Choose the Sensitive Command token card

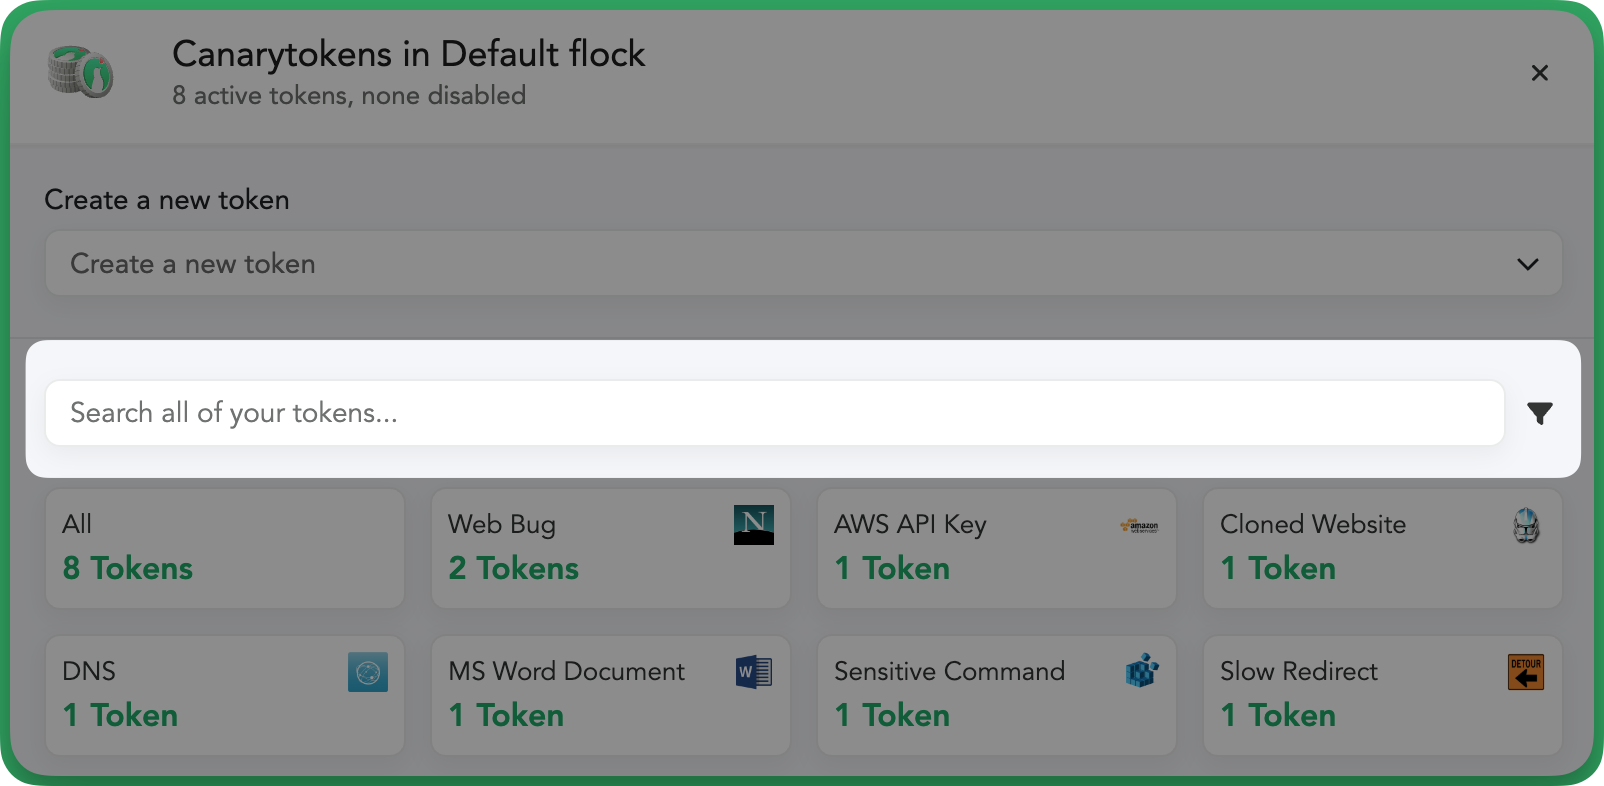(997, 695)
